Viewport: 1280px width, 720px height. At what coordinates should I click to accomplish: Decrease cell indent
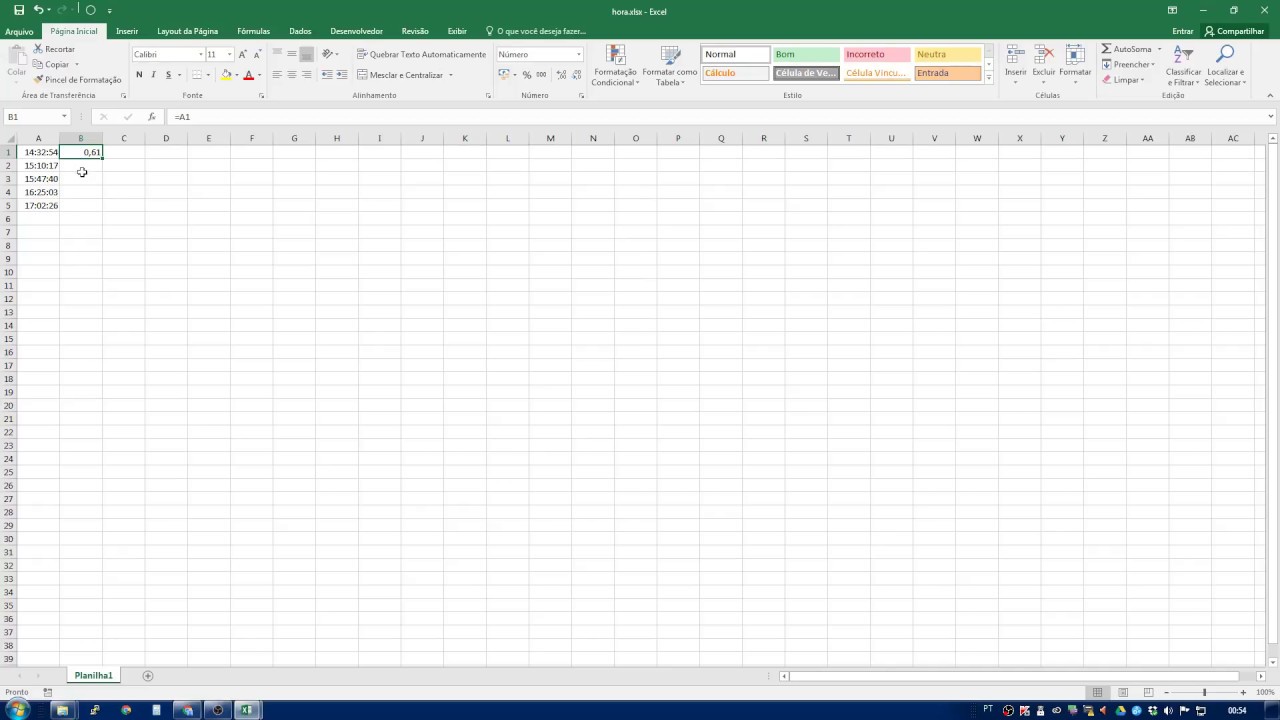pos(327,75)
